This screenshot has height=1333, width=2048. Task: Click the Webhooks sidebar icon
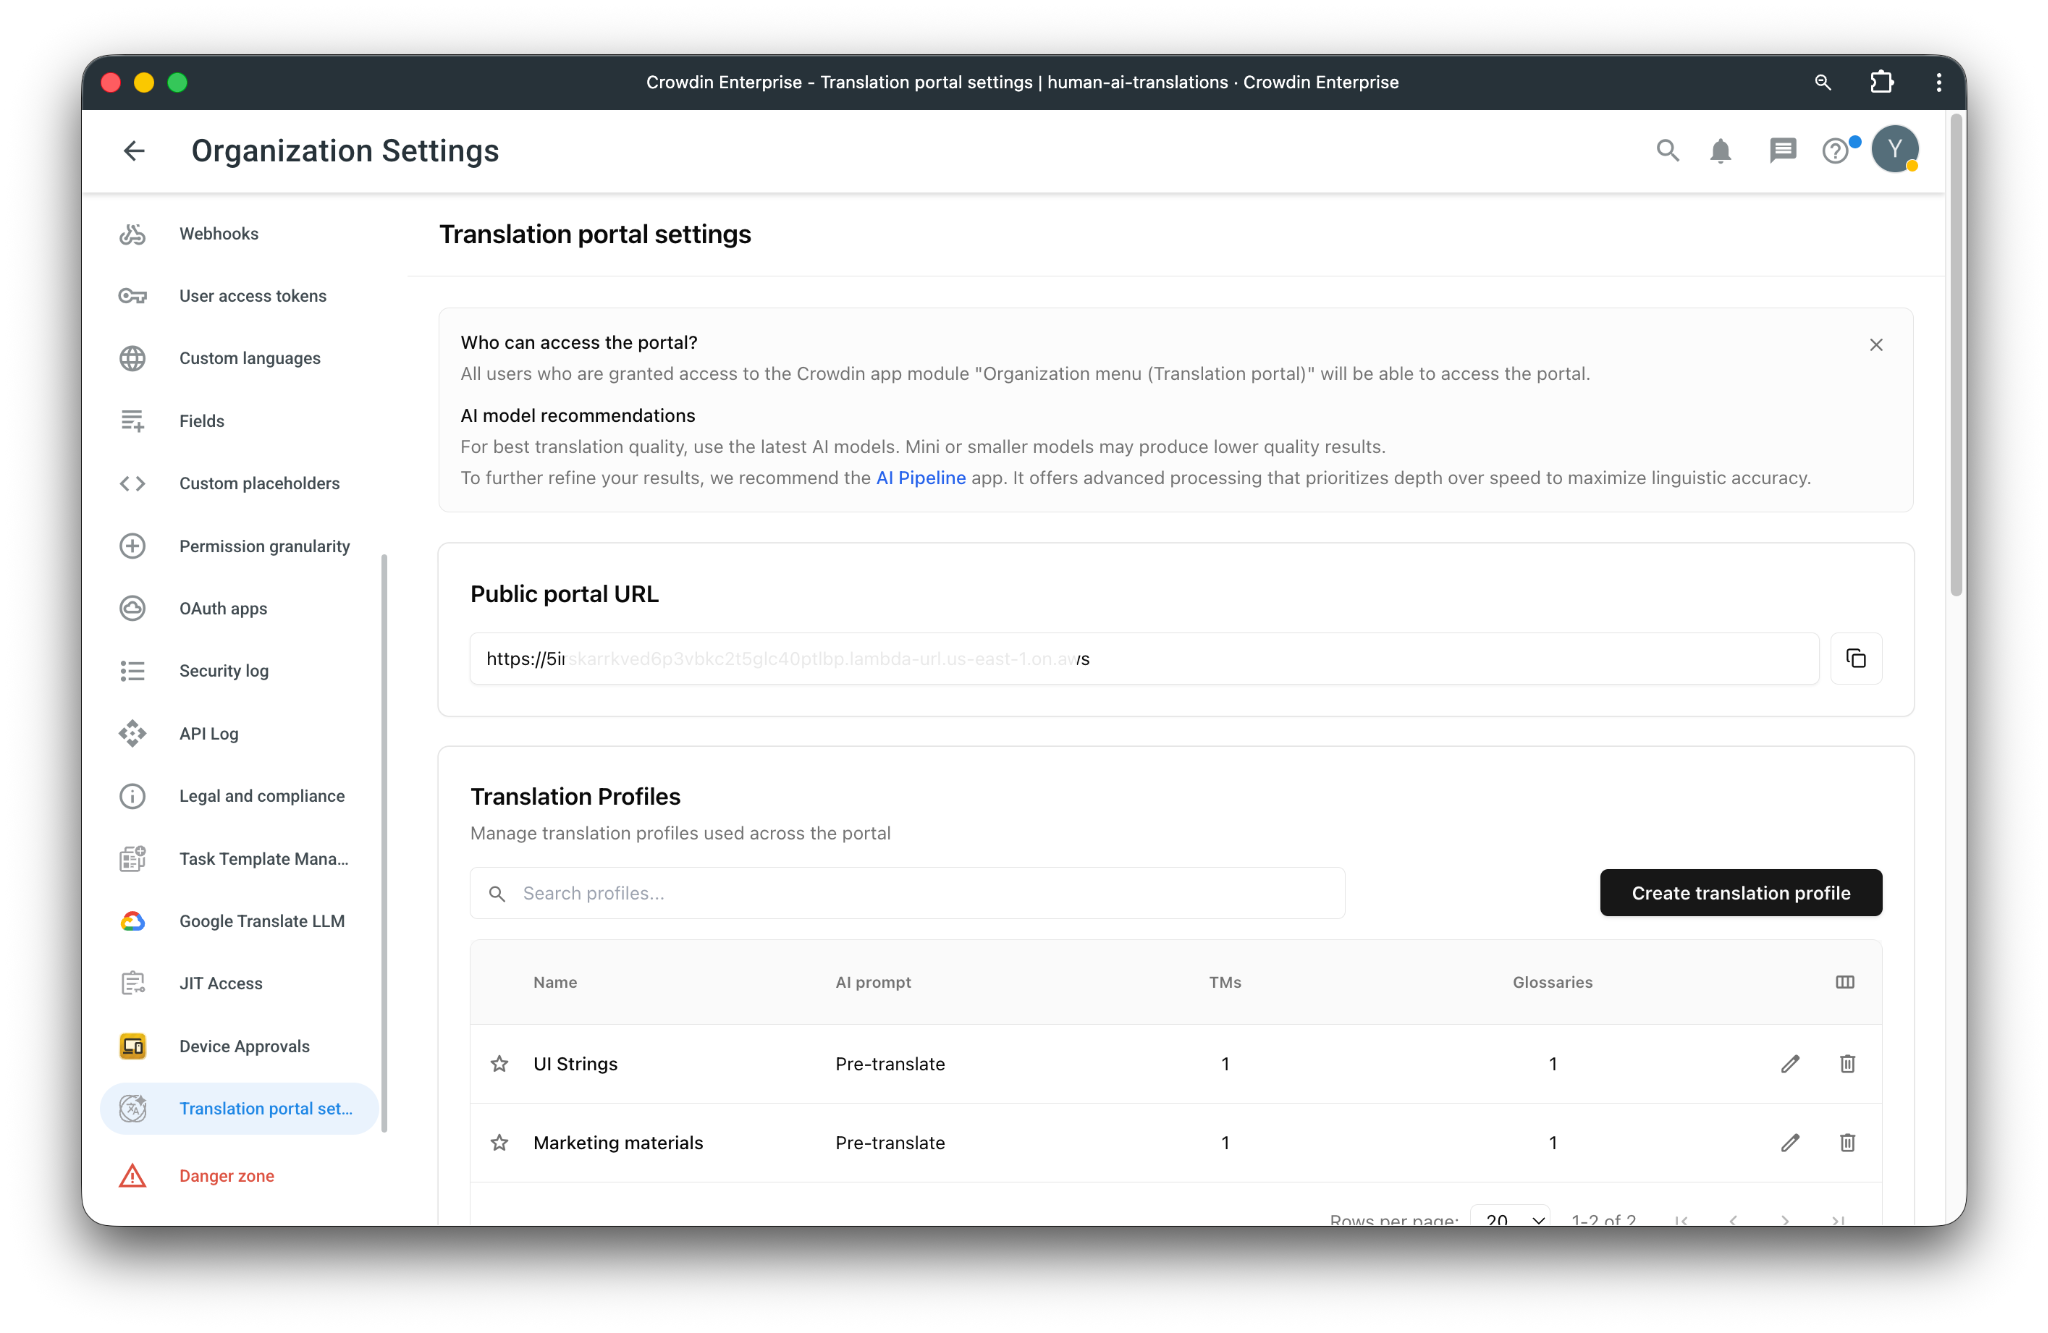tap(133, 234)
